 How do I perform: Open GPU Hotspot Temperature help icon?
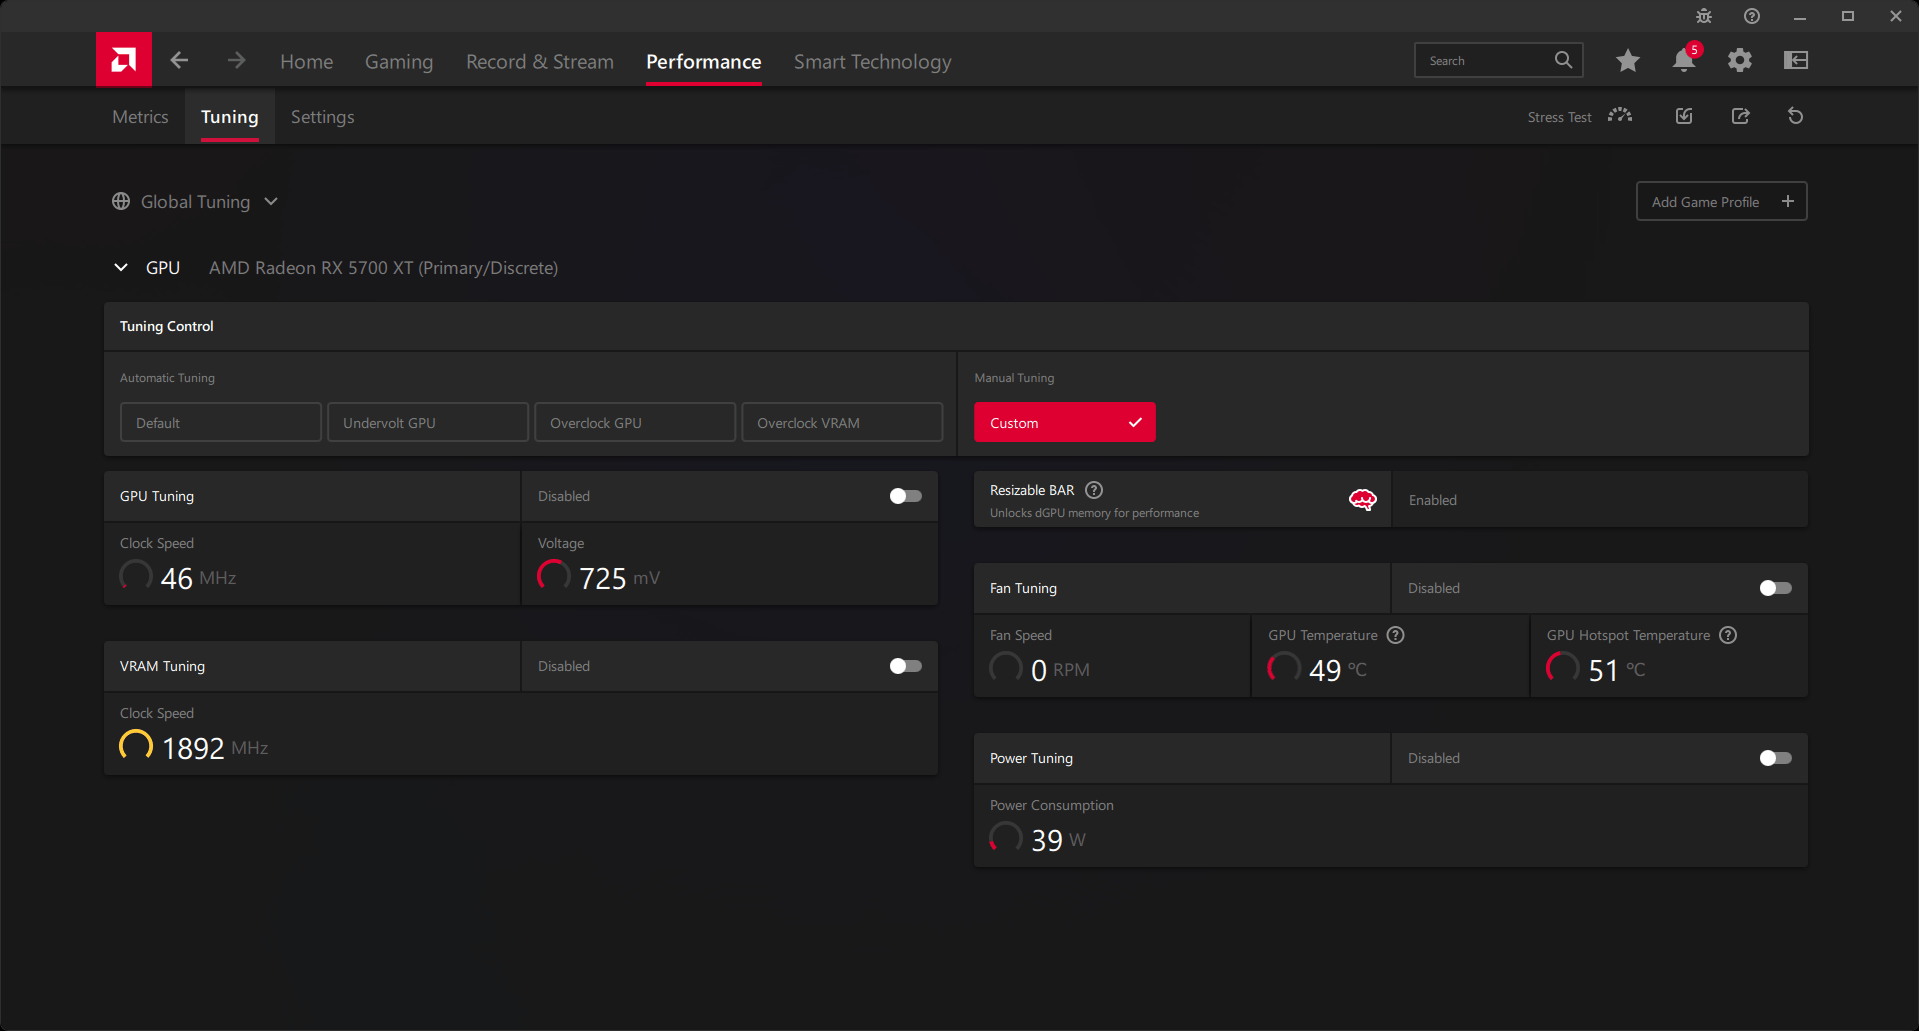click(x=1728, y=635)
